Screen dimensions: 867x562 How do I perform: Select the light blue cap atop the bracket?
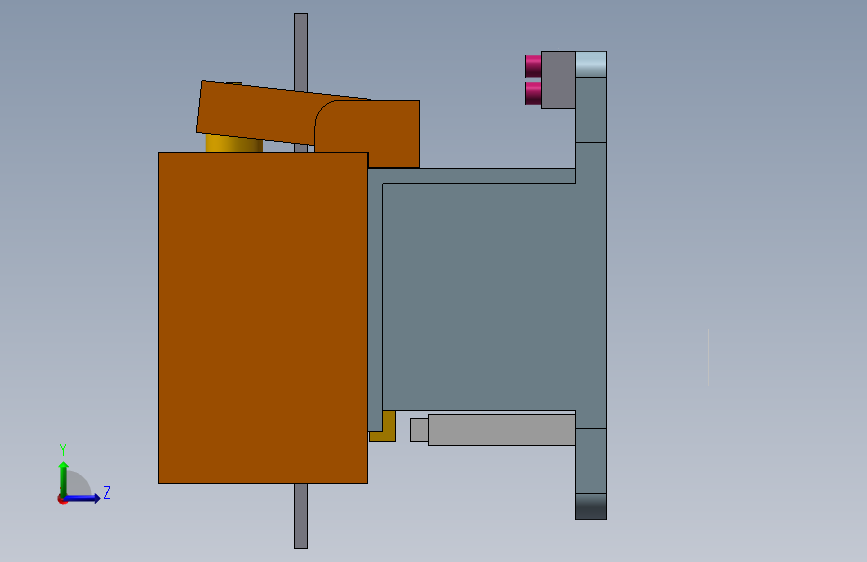tap(591, 64)
